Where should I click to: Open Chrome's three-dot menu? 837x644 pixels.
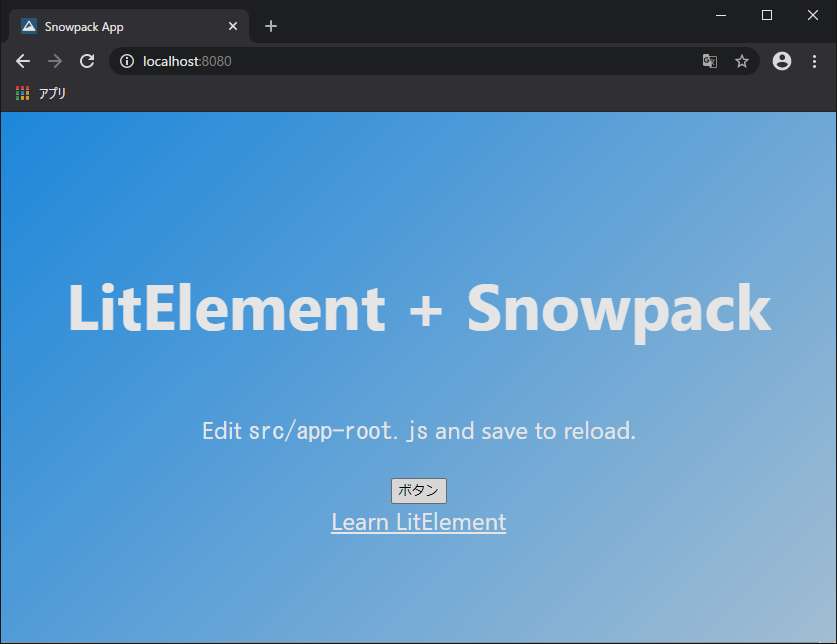point(814,61)
